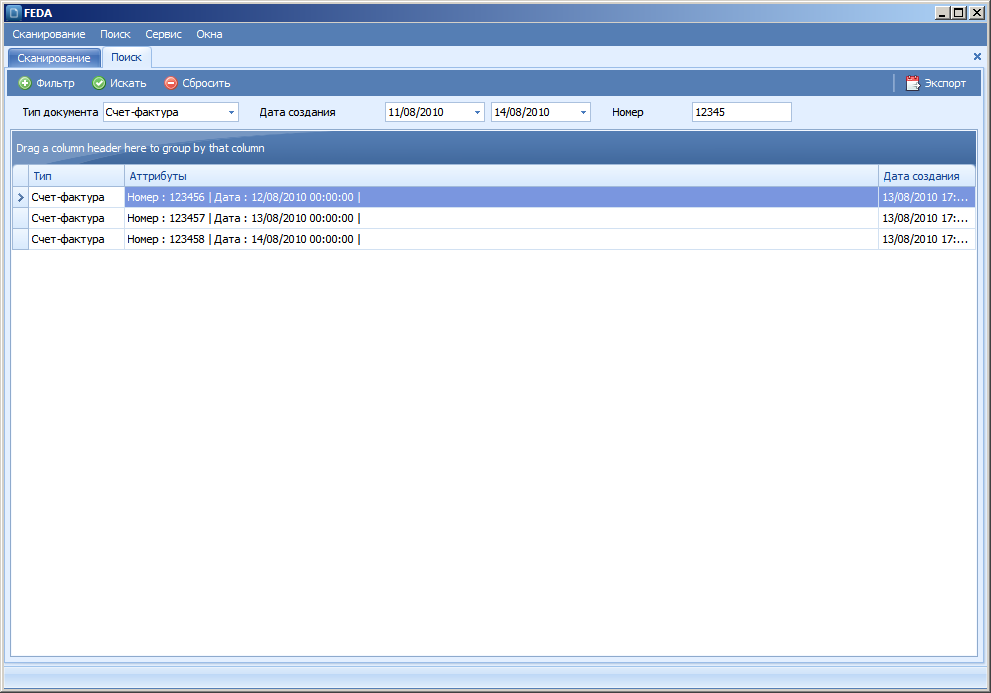Open the Сервис menu
The height and width of the screenshot is (693, 991).
(163, 34)
